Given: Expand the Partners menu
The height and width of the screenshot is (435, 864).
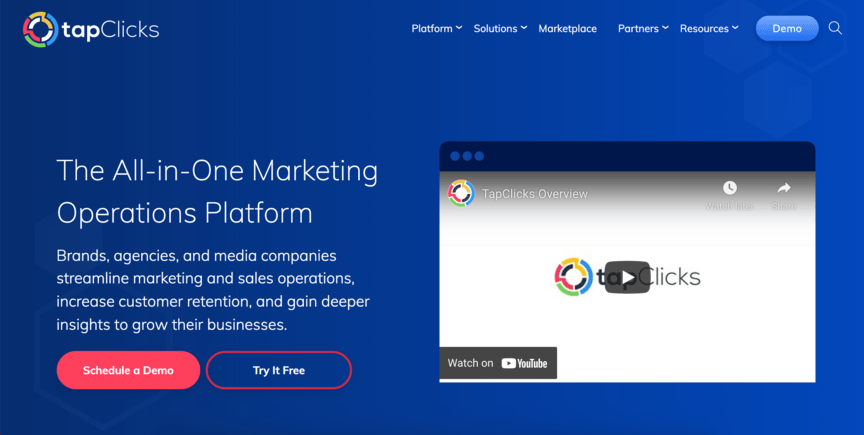Looking at the screenshot, I should pyautogui.click(x=643, y=29).
